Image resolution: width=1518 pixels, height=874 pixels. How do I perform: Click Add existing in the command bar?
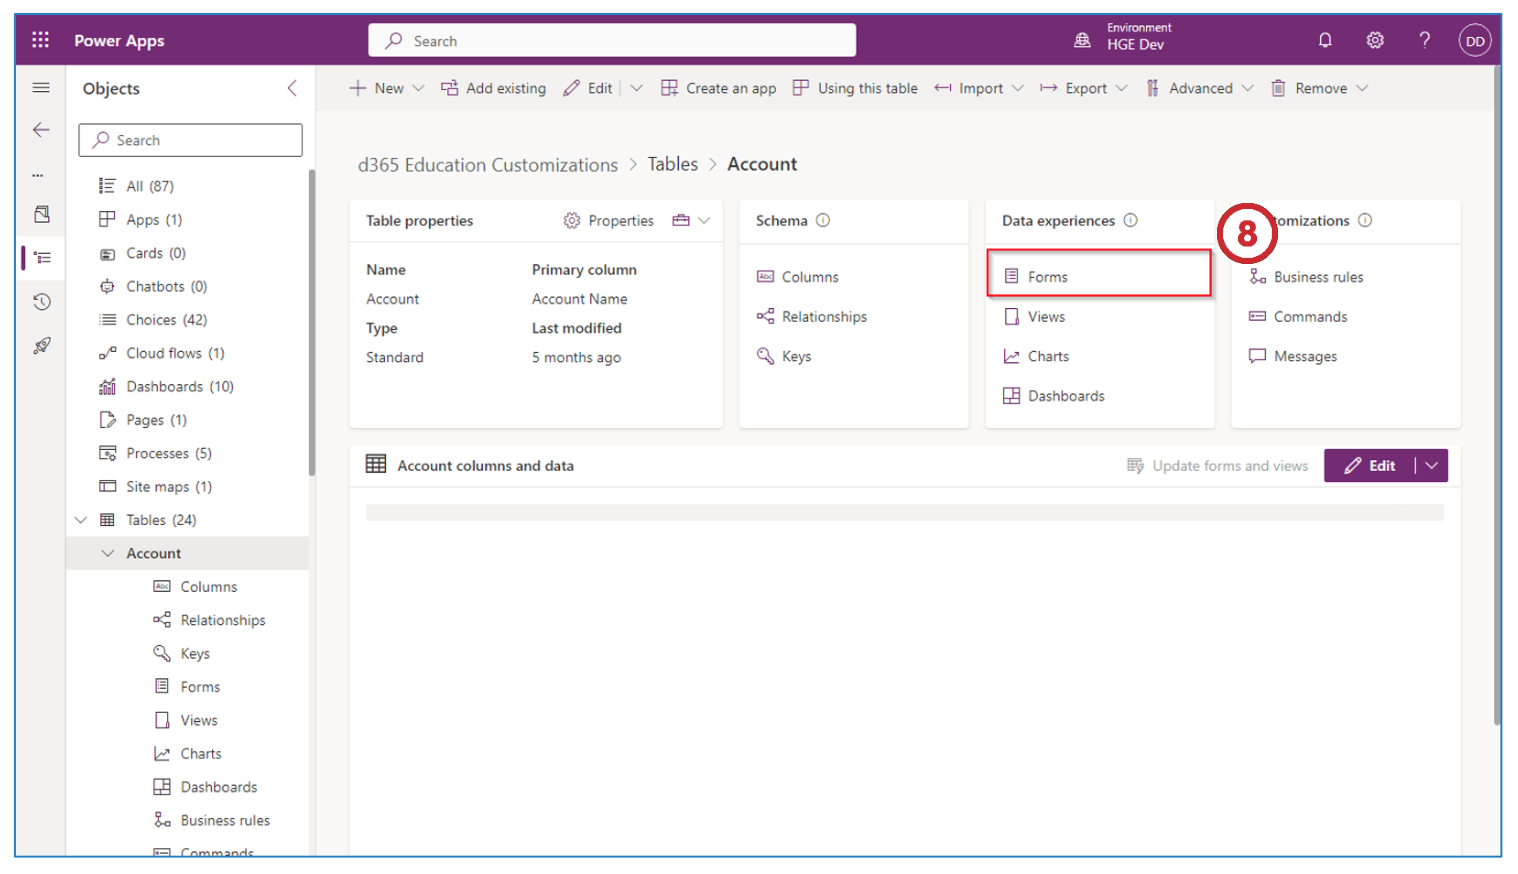pos(494,88)
